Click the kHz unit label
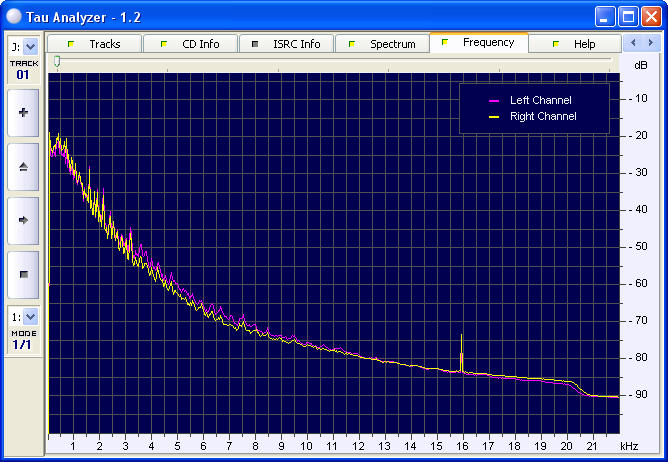This screenshot has height=462, width=668. coord(629,446)
